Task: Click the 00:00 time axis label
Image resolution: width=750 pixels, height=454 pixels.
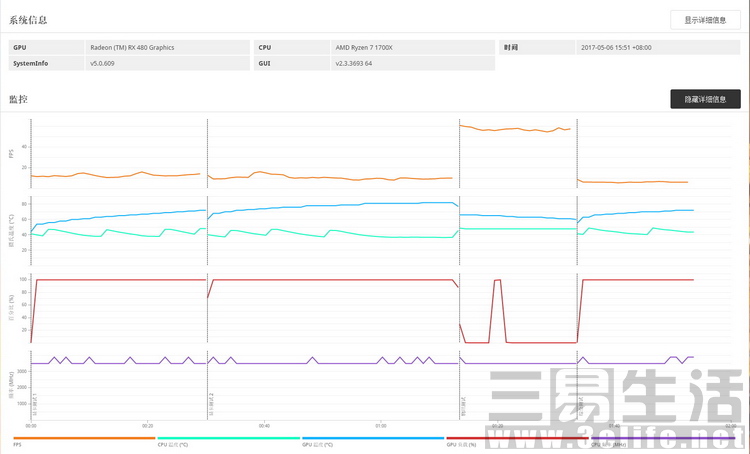Action: coord(31,425)
